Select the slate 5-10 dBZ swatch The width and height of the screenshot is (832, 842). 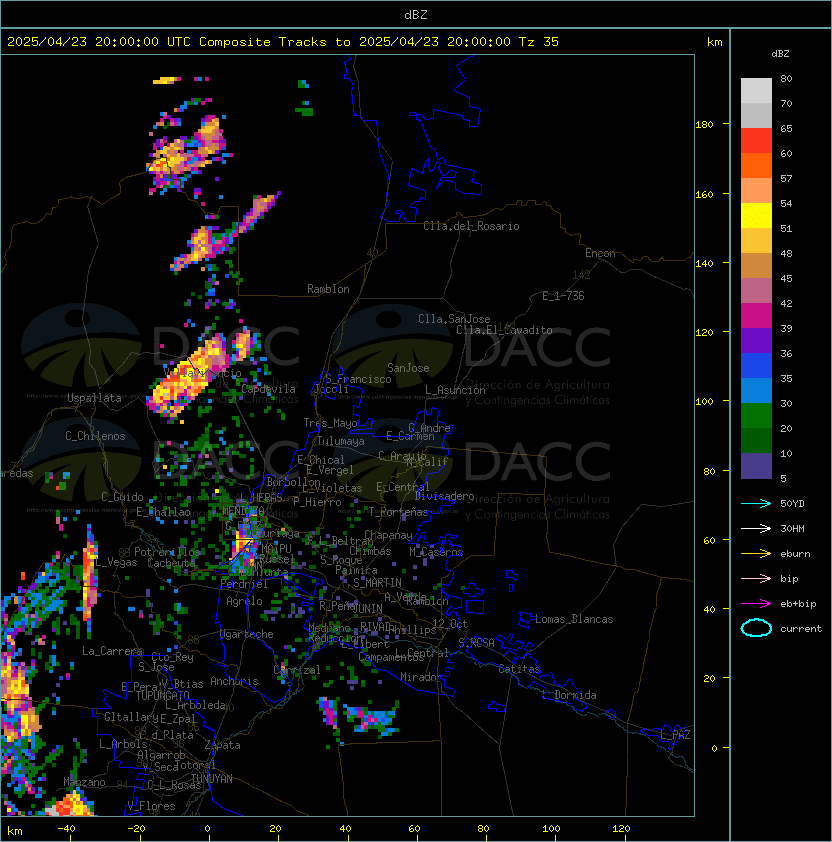(756, 466)
